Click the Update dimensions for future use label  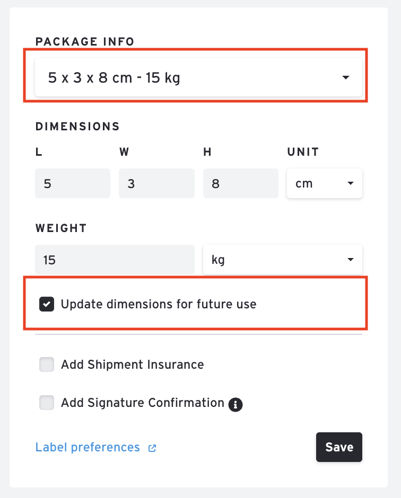pyautogui.click(x=159, y=304)
